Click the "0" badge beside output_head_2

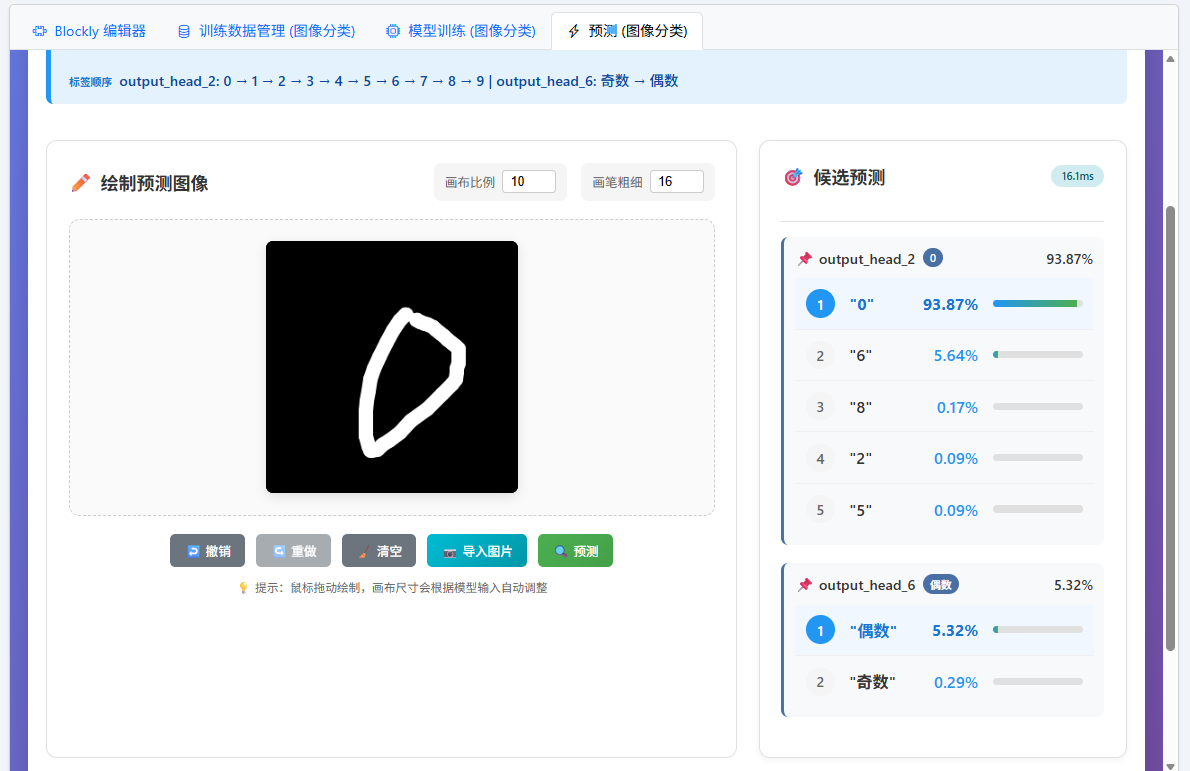pos(933,258)
